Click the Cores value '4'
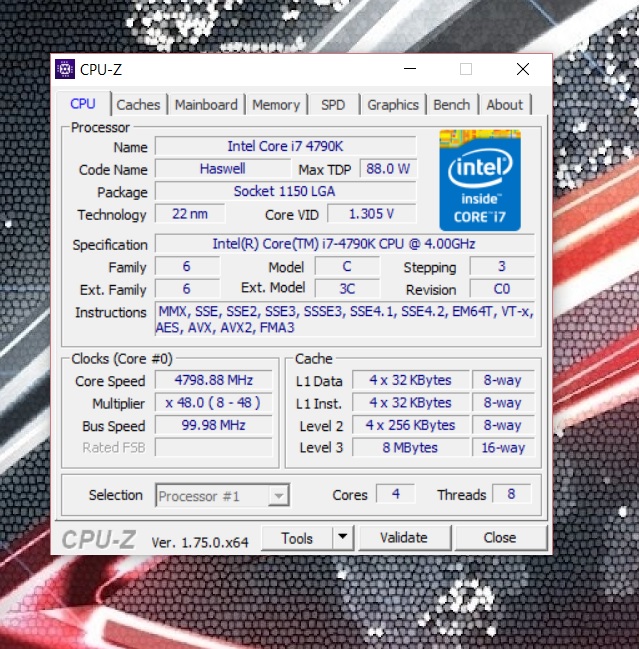This screenshot has height=649, width=639. point(396,494)
